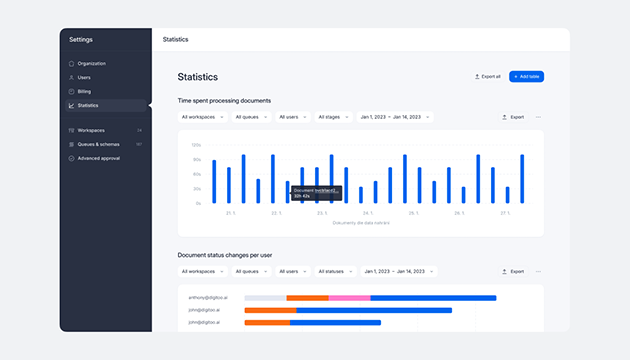630x360 pixels.
Task: Click the 27. 1. axis date label
Action: pyautogui.click(x=505, y=213)
